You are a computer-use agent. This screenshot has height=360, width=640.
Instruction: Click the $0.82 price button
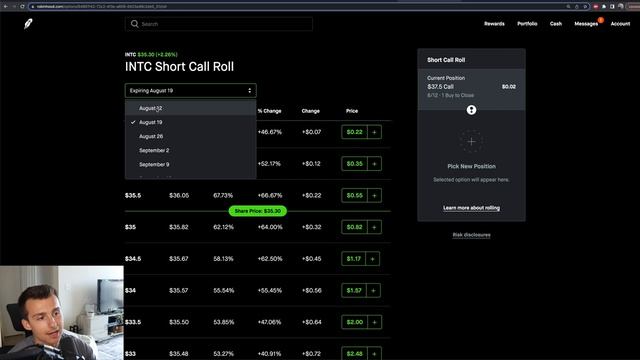354,227
